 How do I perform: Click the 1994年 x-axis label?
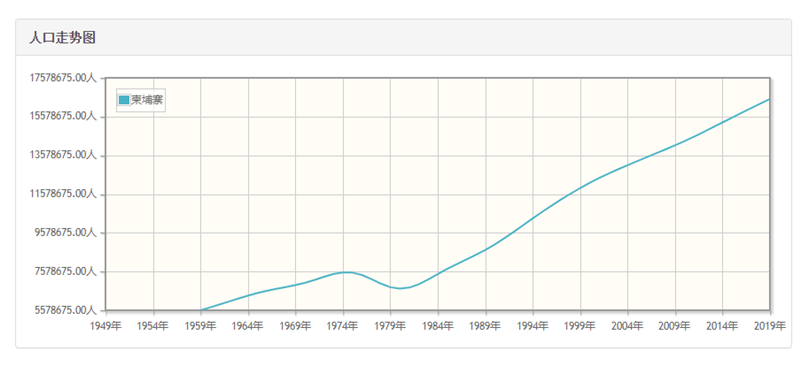coord(533,326)
